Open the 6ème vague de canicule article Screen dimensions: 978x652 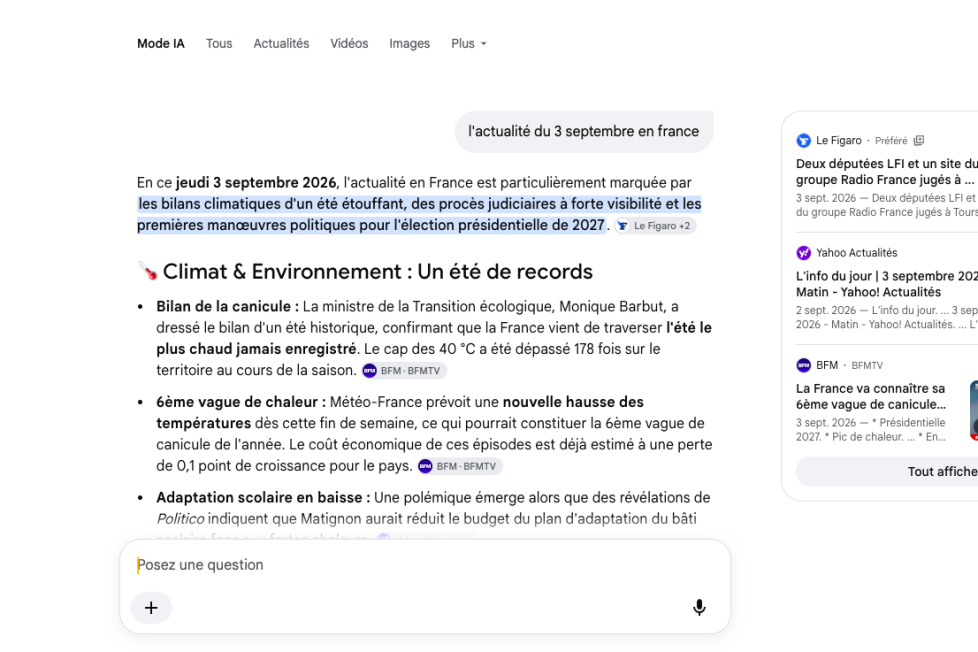tap(871, 396)
